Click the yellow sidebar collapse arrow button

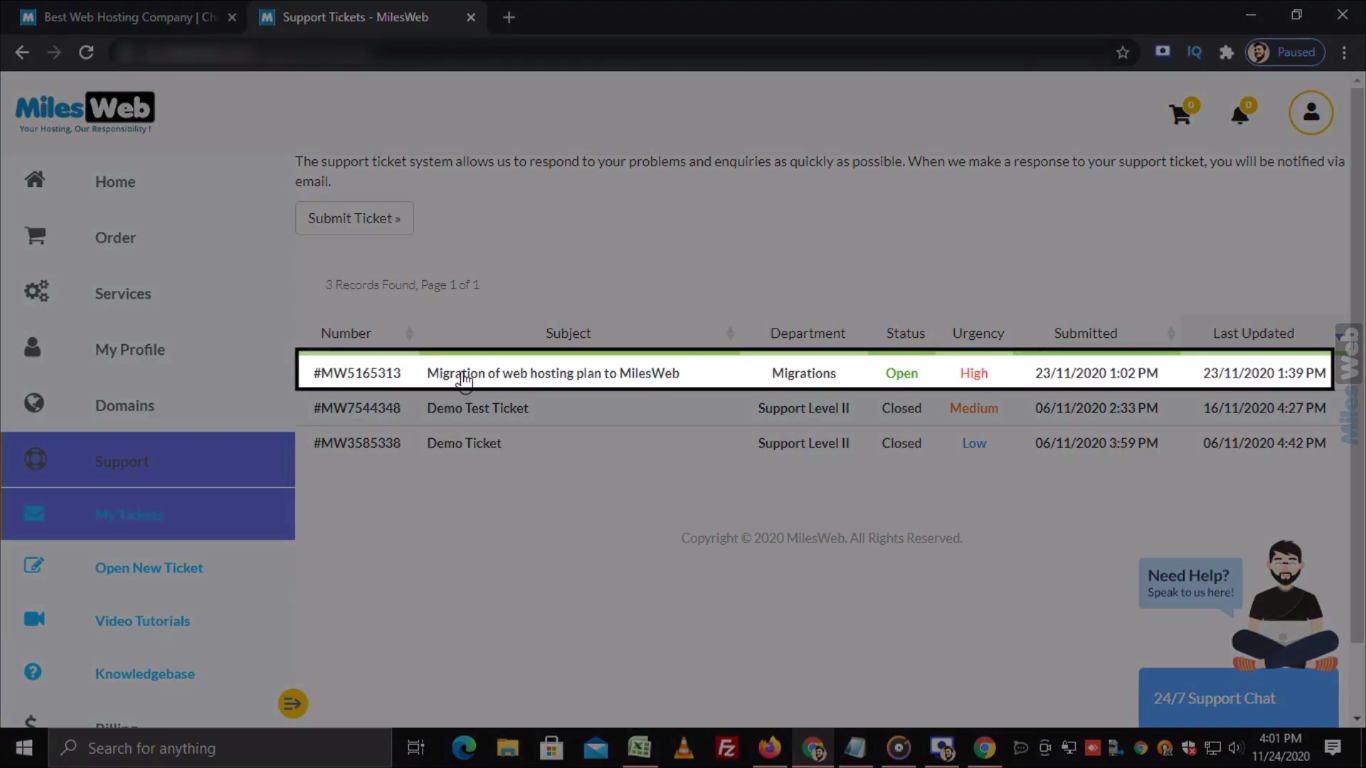pyautogui.click(x=293, y=704)
